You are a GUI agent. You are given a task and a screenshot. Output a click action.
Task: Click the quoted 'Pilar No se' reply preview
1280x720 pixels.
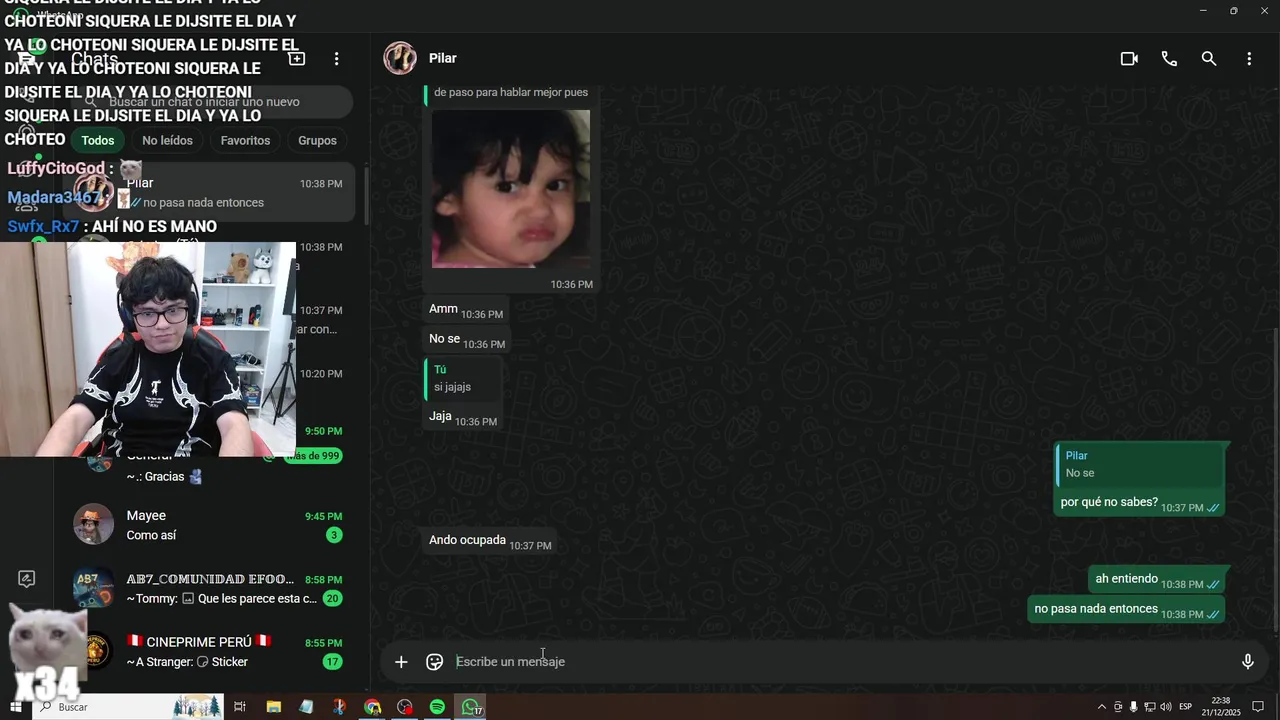click(1140, 464)
